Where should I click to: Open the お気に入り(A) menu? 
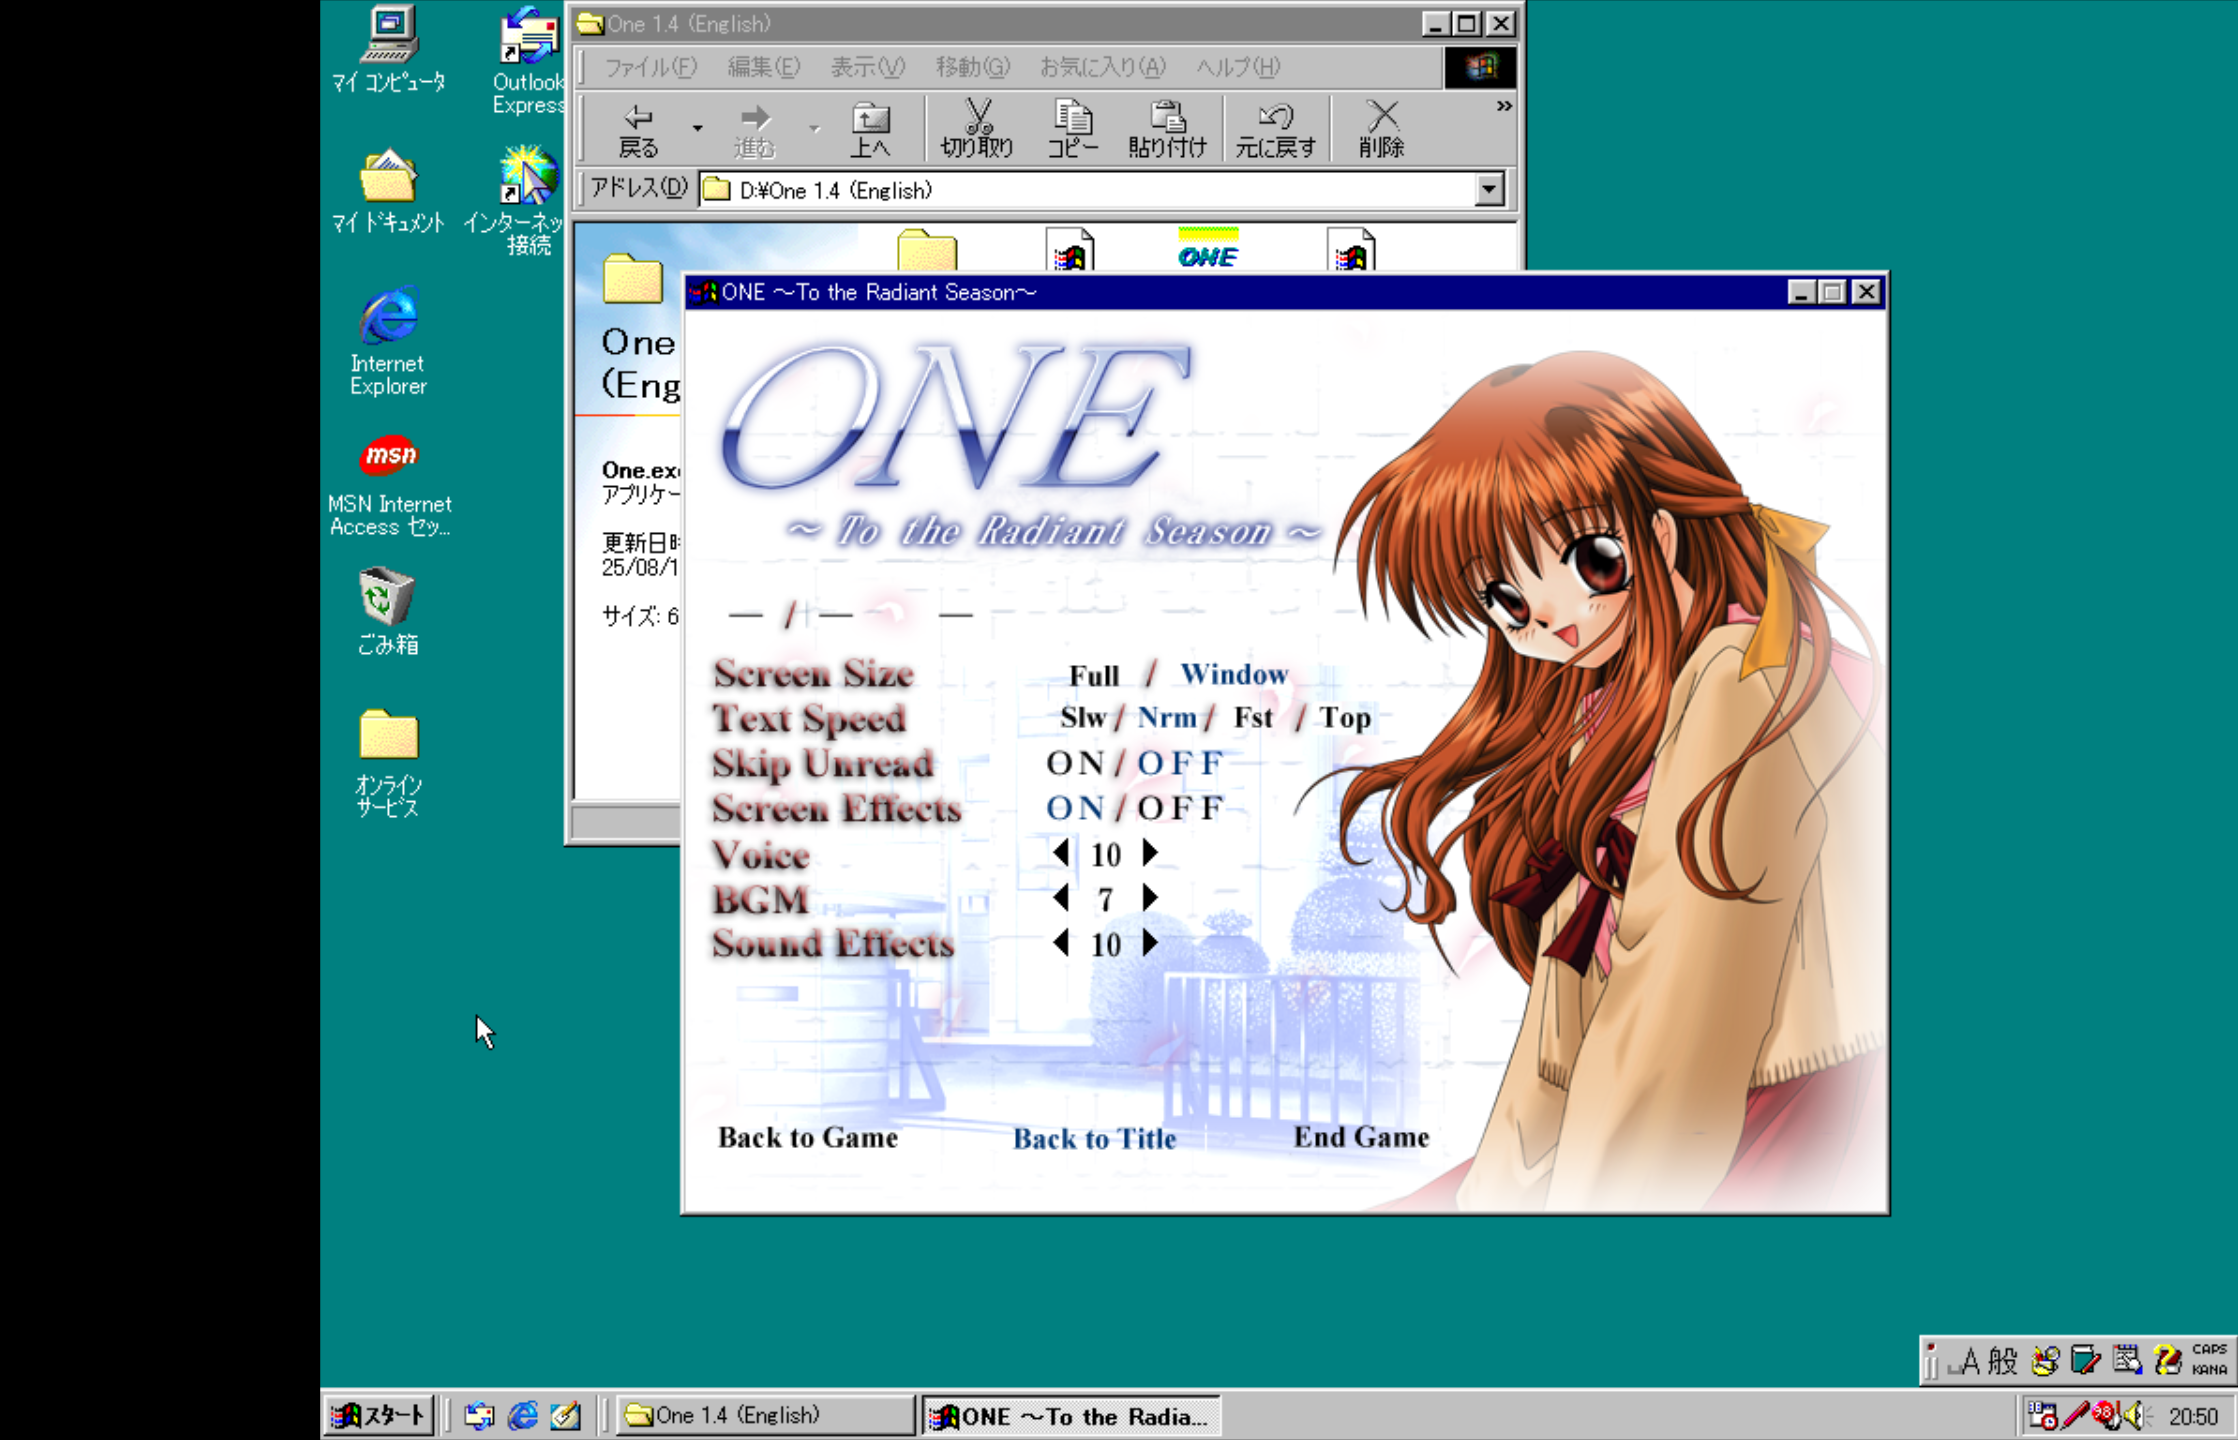click(1102, 67)
